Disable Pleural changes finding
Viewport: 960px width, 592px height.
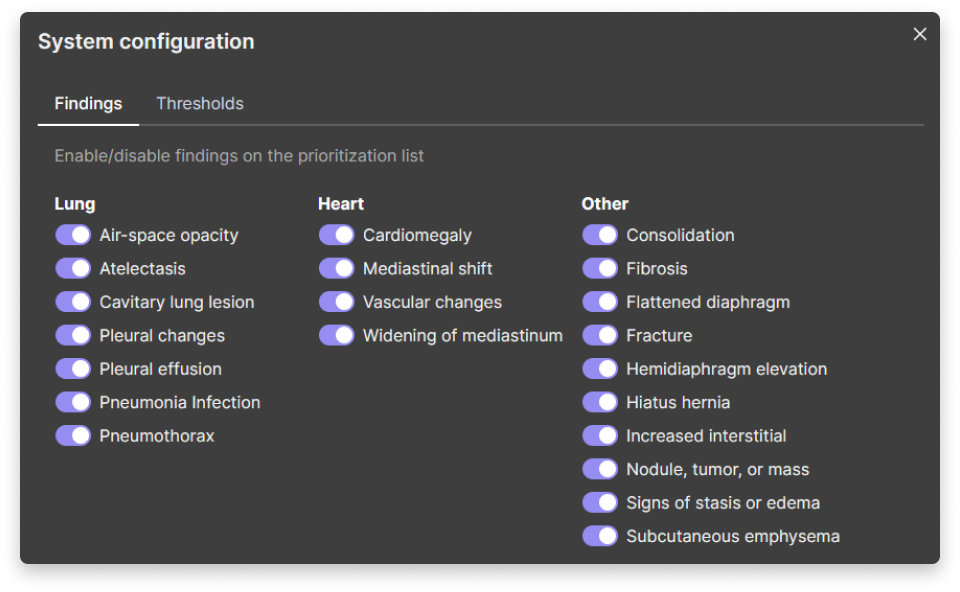73,335
